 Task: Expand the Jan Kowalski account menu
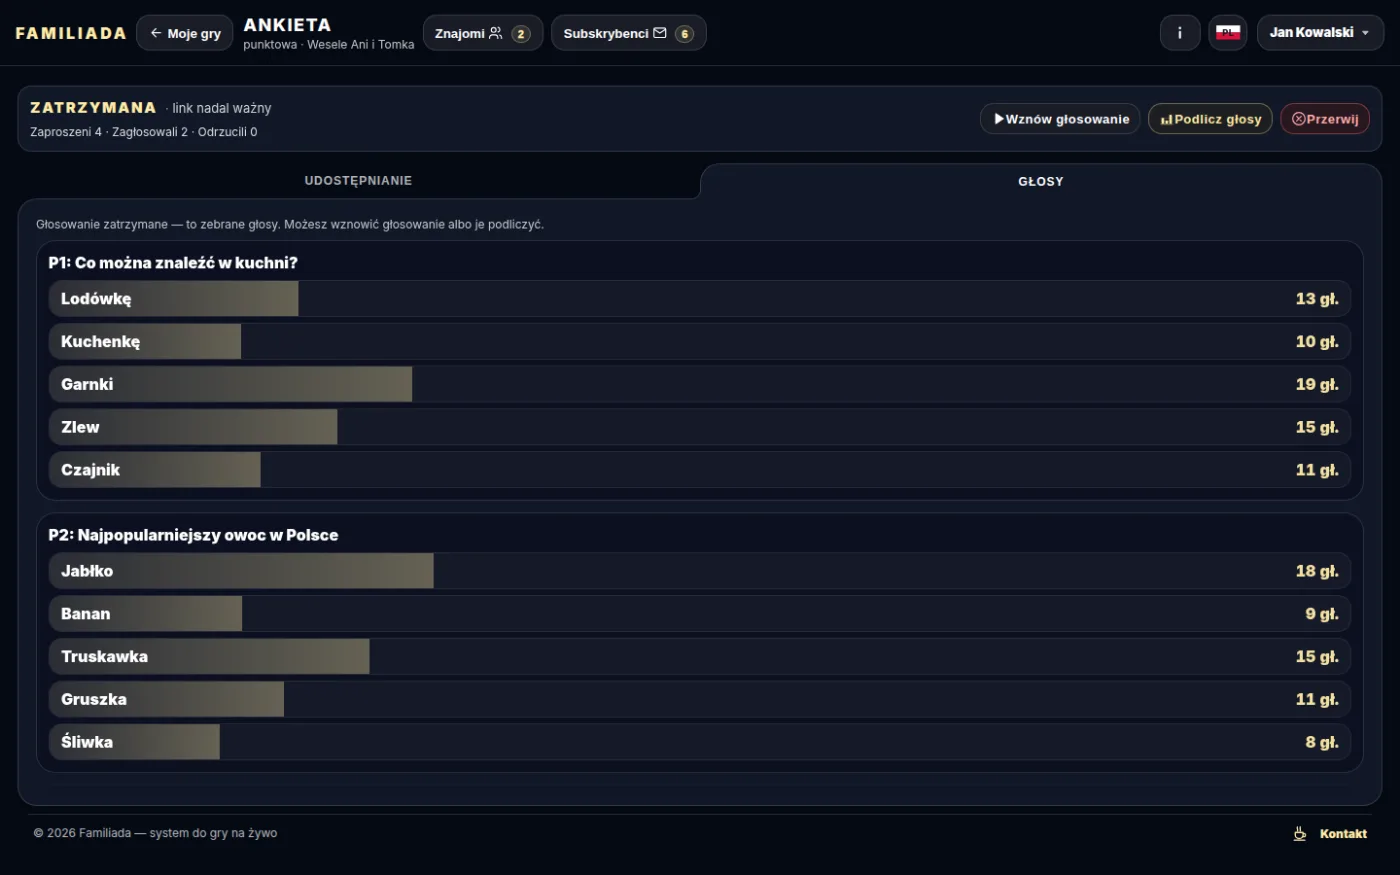pos(1320,33)
